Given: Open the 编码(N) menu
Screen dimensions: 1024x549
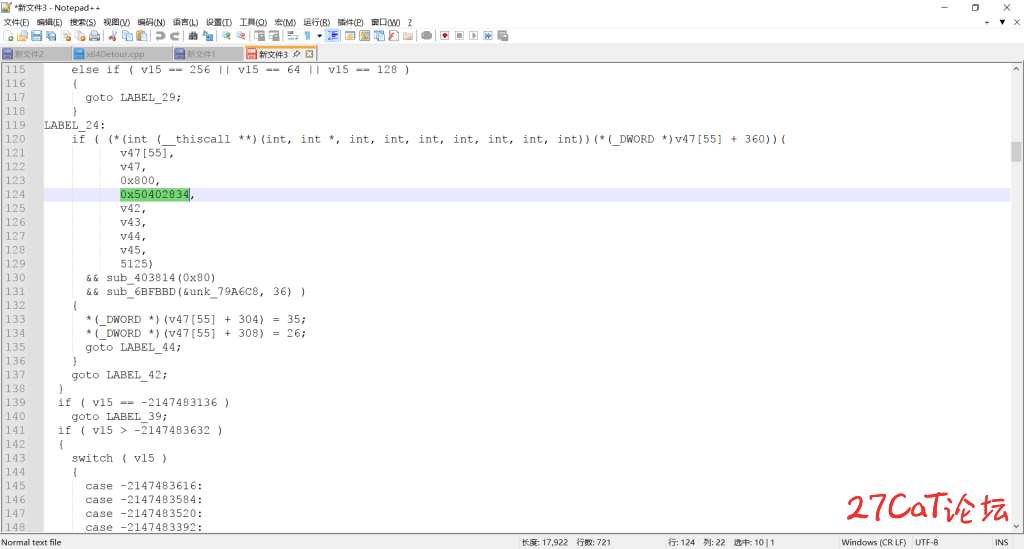Looking at the screenshot, I should (x=151, y=22).
